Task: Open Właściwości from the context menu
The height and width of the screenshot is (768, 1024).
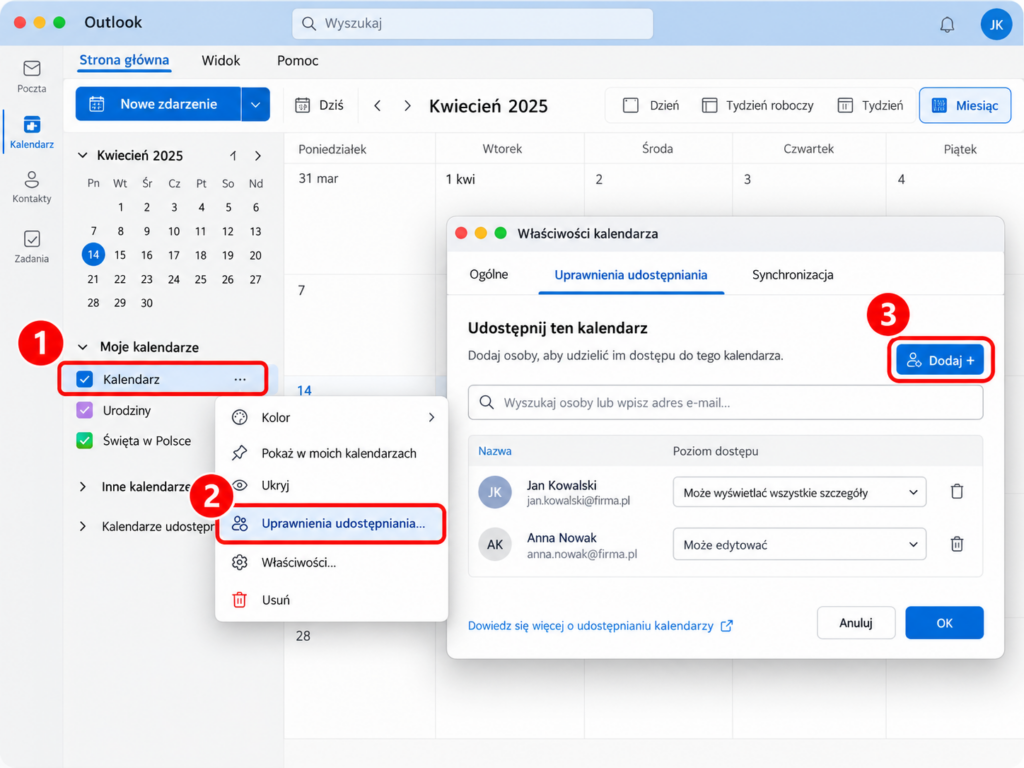Action: point(332,562)
